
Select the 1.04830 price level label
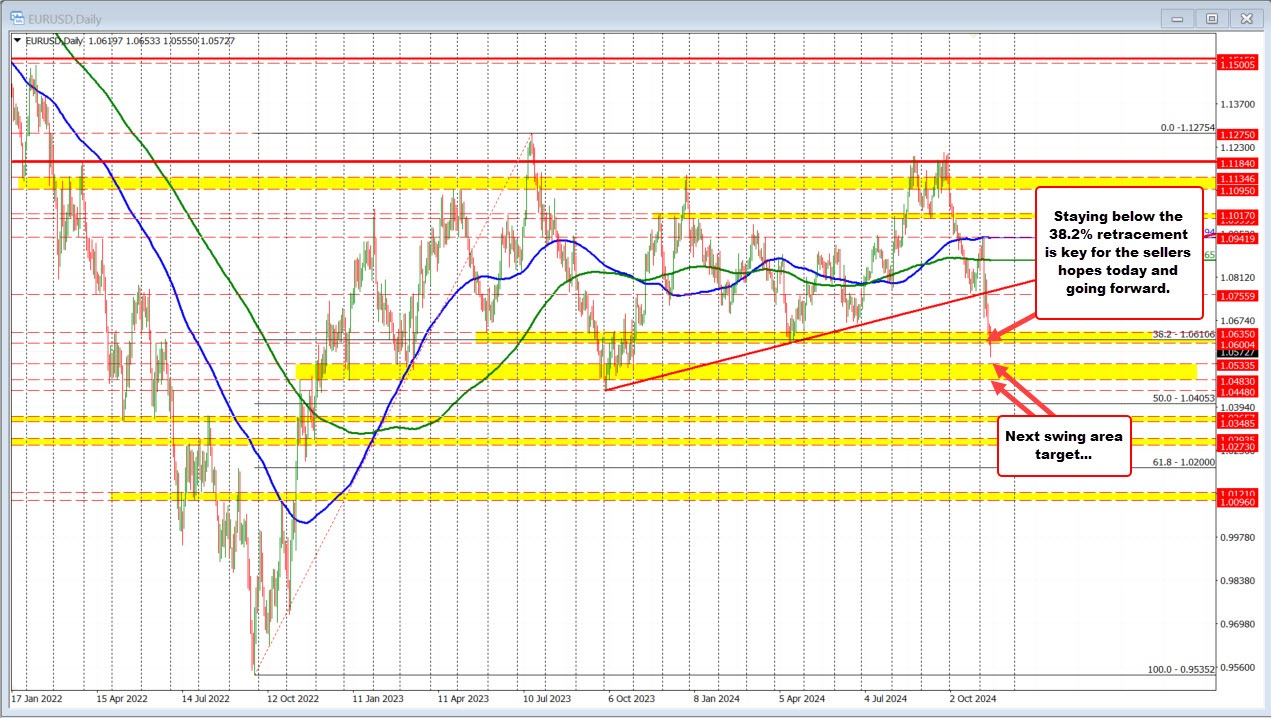1236,381
